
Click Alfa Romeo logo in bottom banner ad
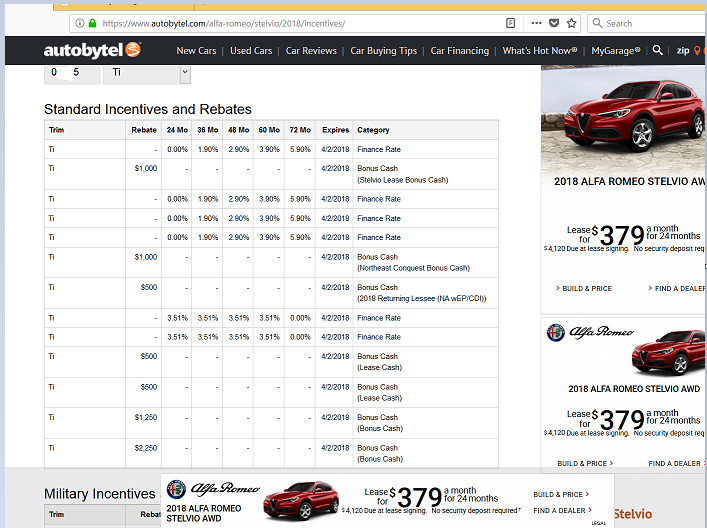pos(213,489)
